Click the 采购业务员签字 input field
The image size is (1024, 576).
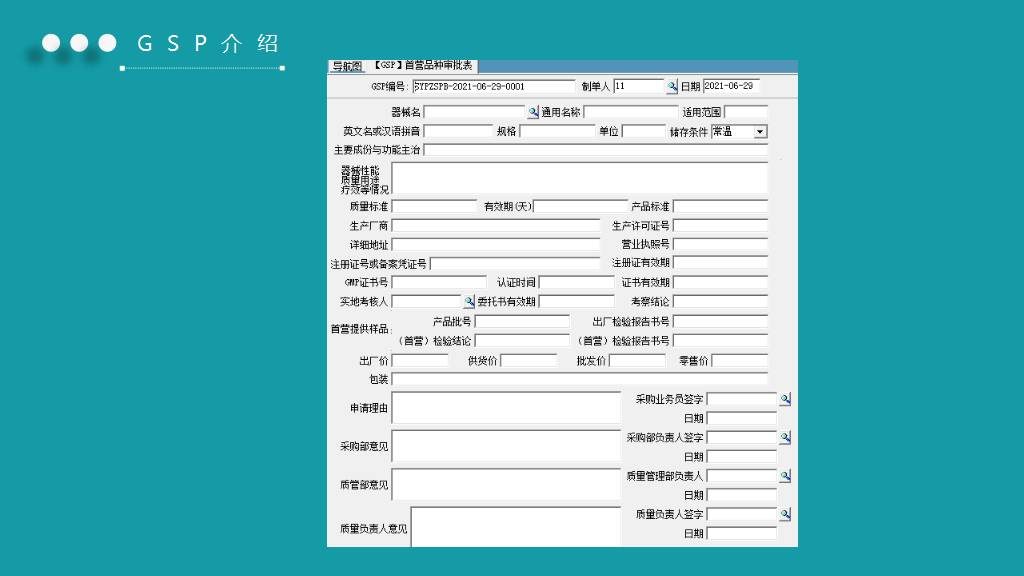tap(742, 399)
